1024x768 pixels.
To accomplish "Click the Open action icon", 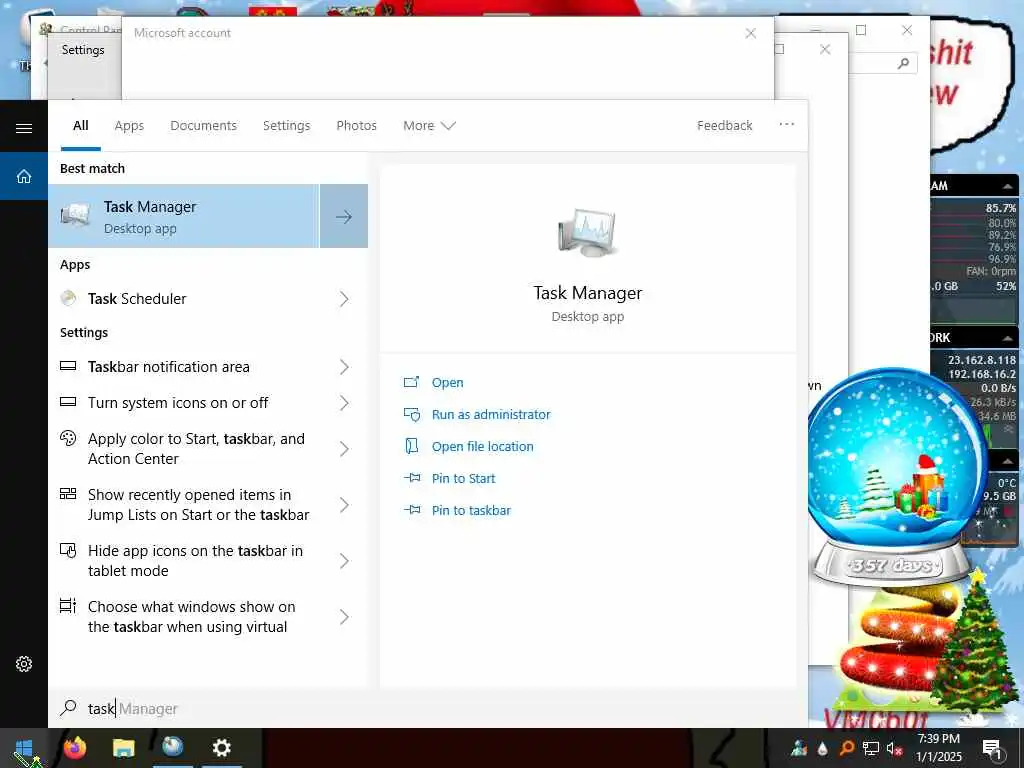I will (411, 382).
